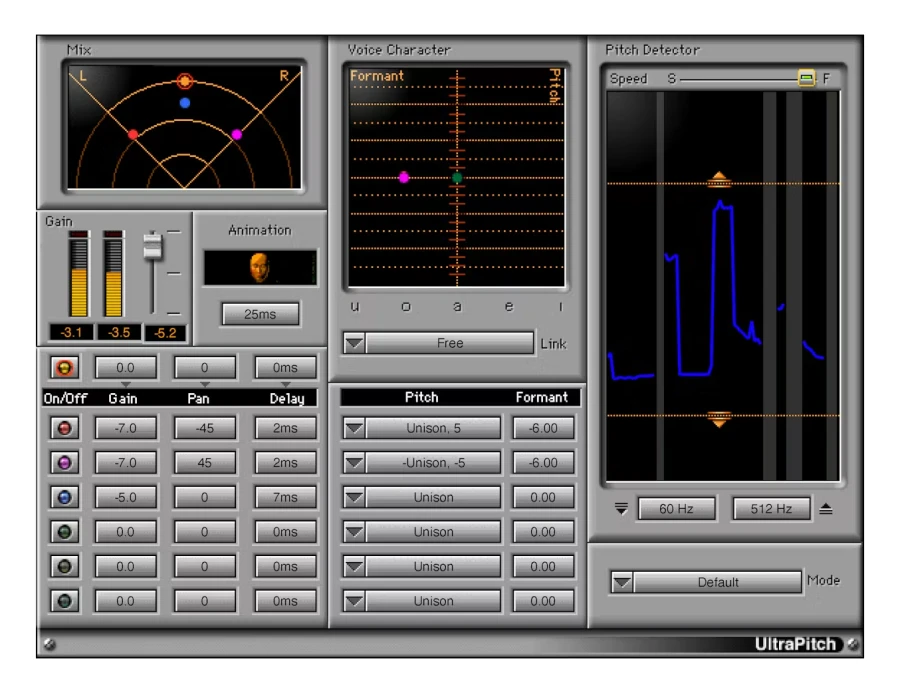Toggle the red voice on/off button
This screenshot has width=900, height=693.
click(x=64, y=428)
